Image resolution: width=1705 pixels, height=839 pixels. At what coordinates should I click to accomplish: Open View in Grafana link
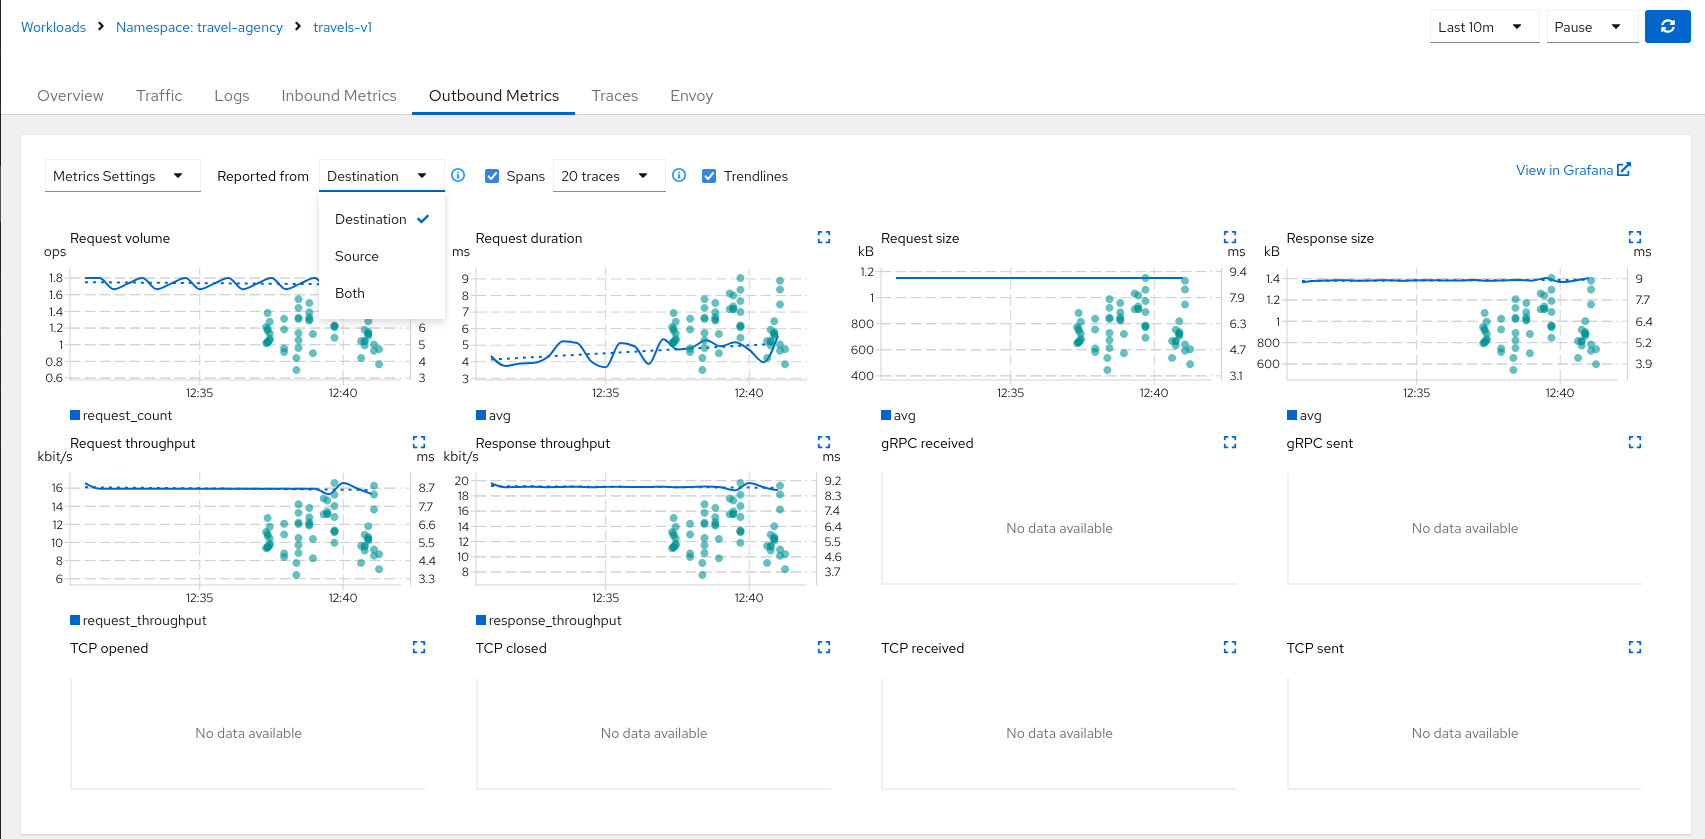(1572, 170)
